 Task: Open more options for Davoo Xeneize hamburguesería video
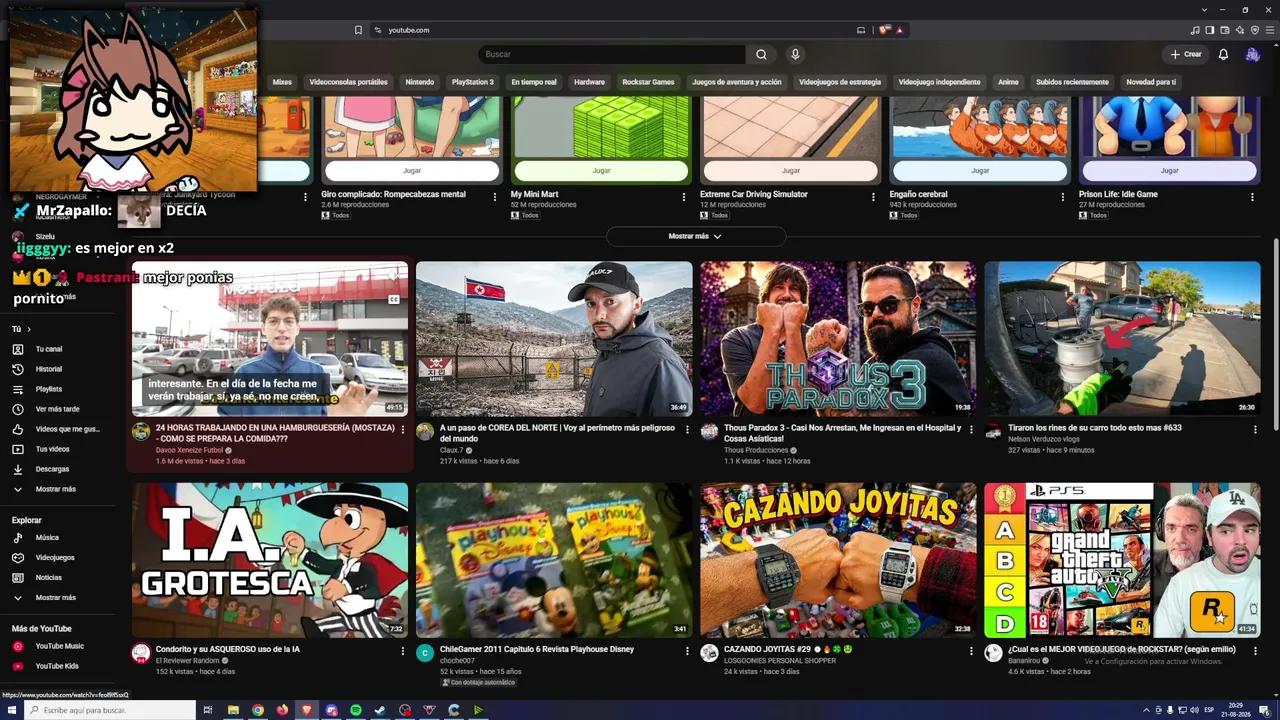coord(403,429)
